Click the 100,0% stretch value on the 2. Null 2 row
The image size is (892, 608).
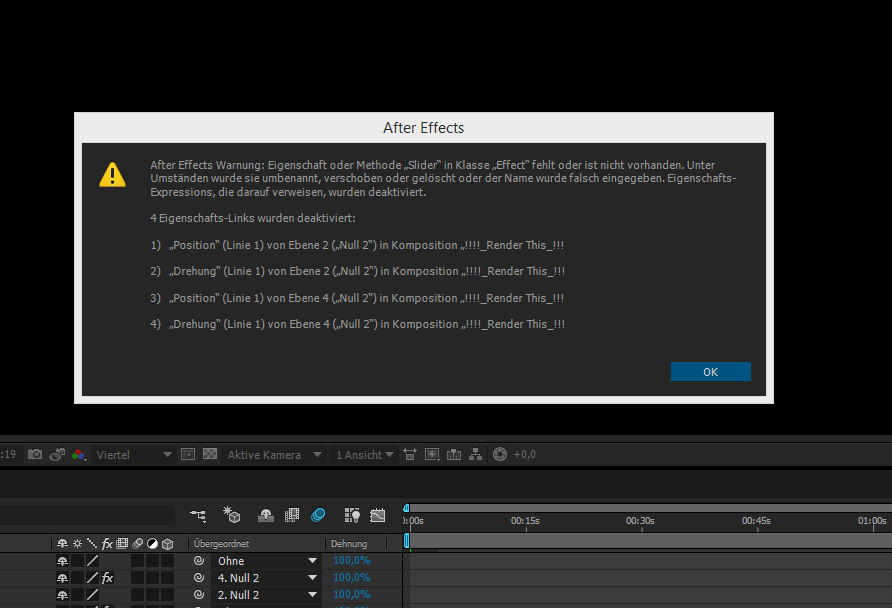coord(352,594)
